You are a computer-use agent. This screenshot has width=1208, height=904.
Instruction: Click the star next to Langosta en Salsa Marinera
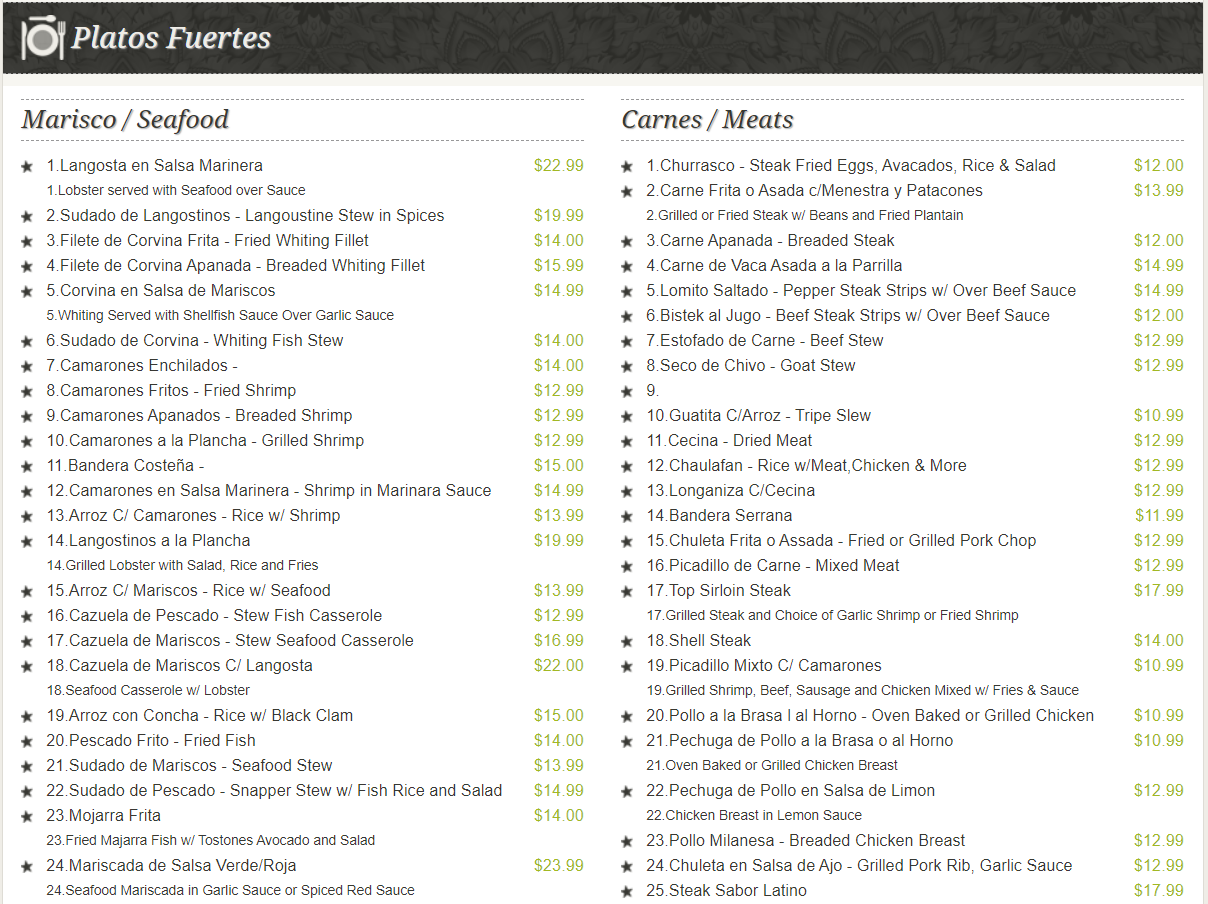pos(27,166)
